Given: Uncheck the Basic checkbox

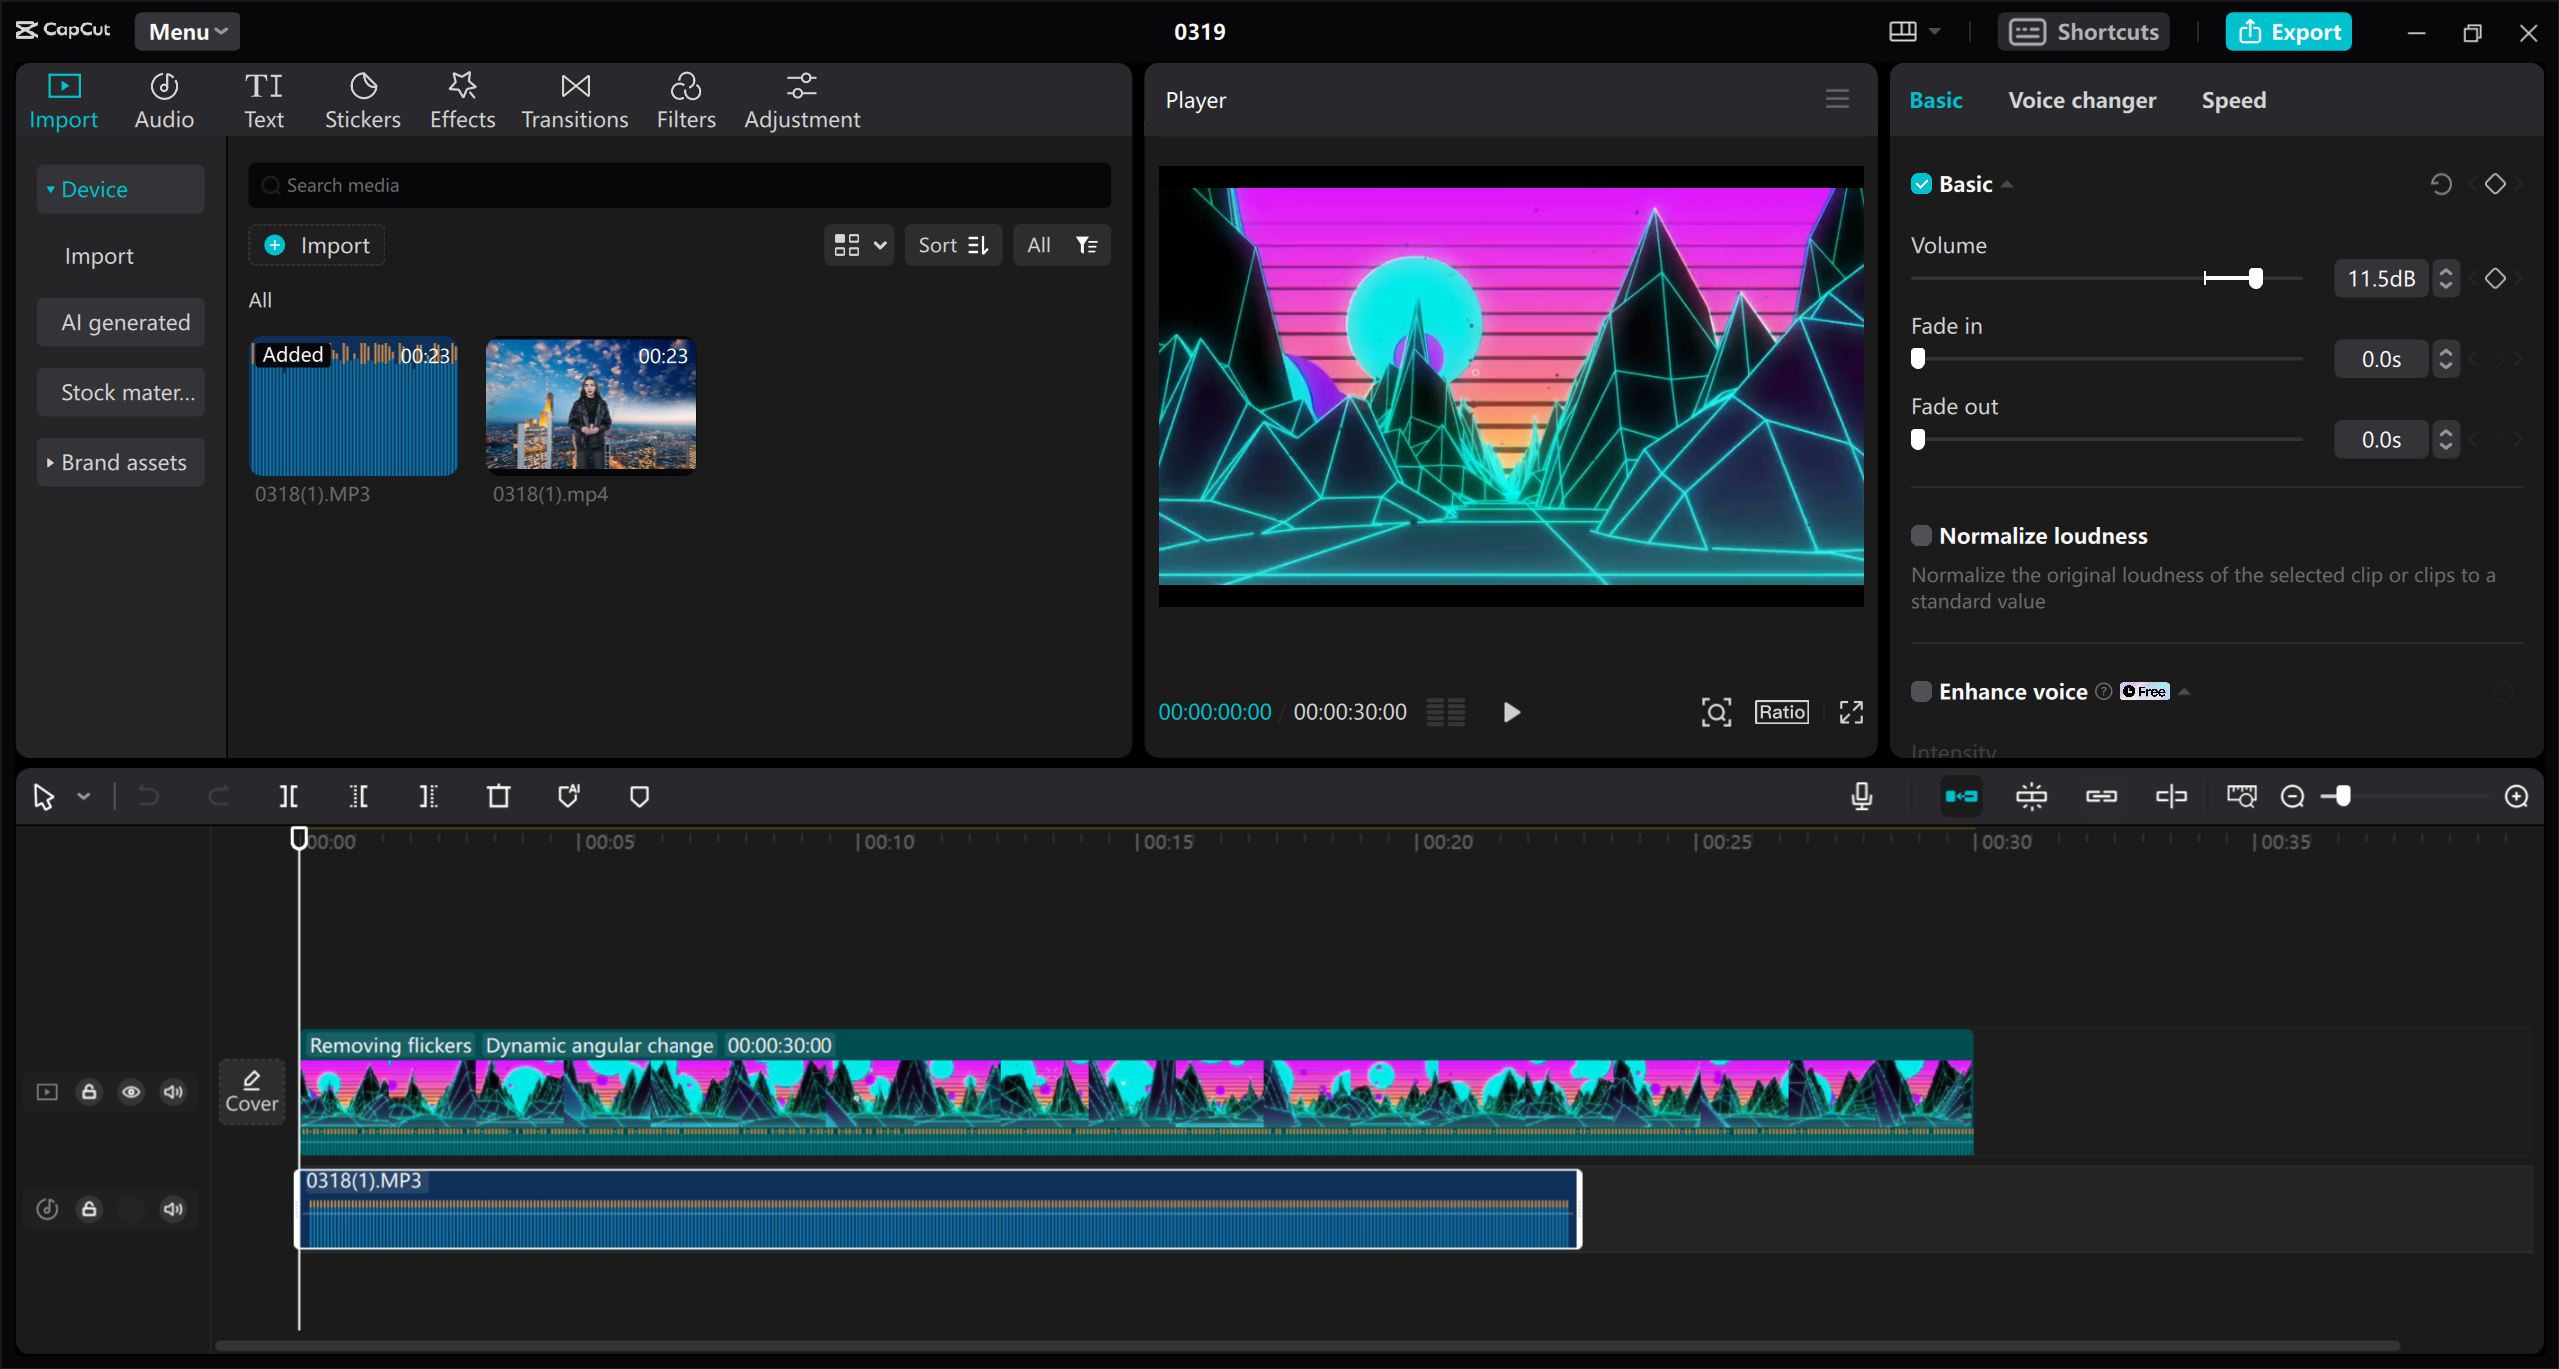Looking at the screenshot, I should pyautogui.click(x=1921, y=184).
